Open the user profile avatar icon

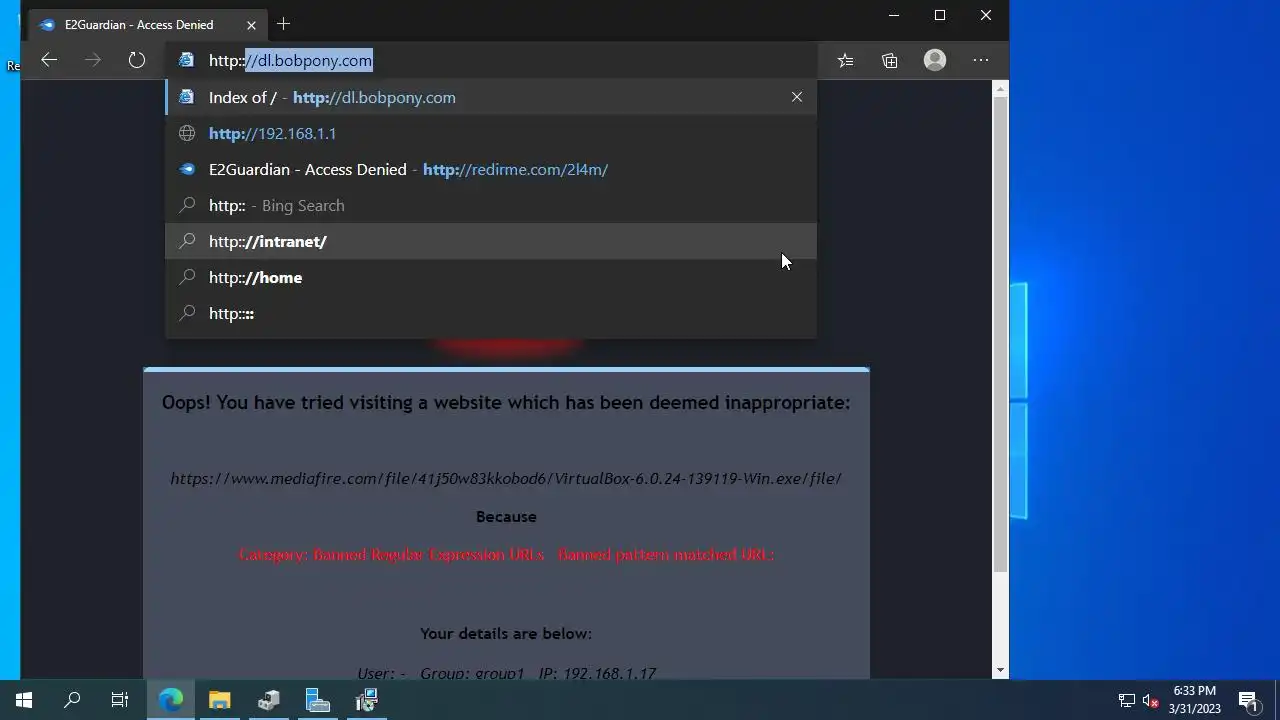click(935, 61)
